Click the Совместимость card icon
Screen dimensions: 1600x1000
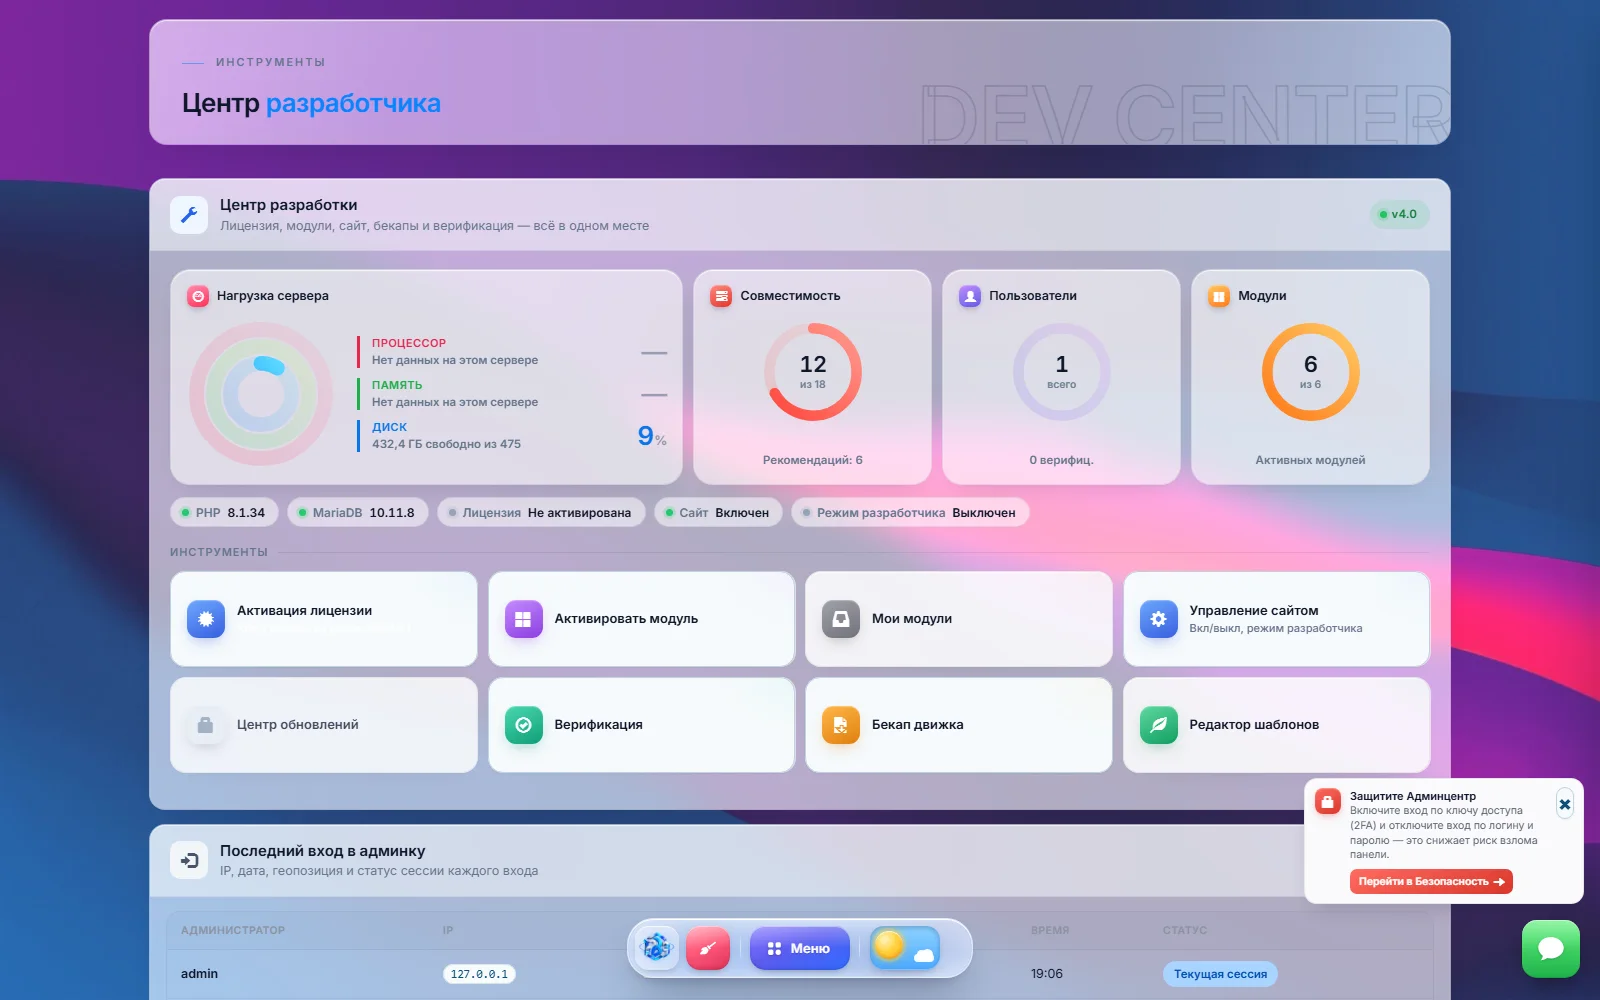point(721,296)
